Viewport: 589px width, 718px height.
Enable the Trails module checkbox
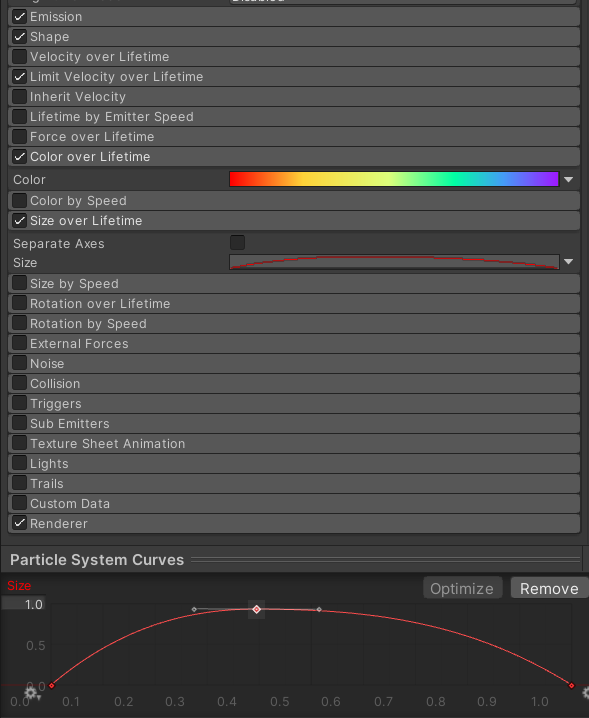(x=19, y=483)
